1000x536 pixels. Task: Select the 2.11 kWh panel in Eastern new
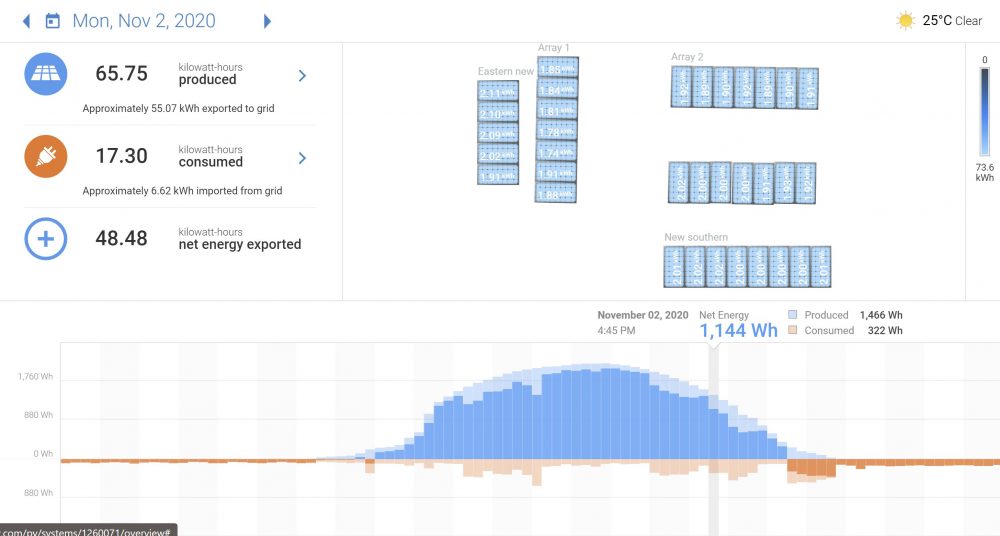pyautogui.click(x=498, y=93)
